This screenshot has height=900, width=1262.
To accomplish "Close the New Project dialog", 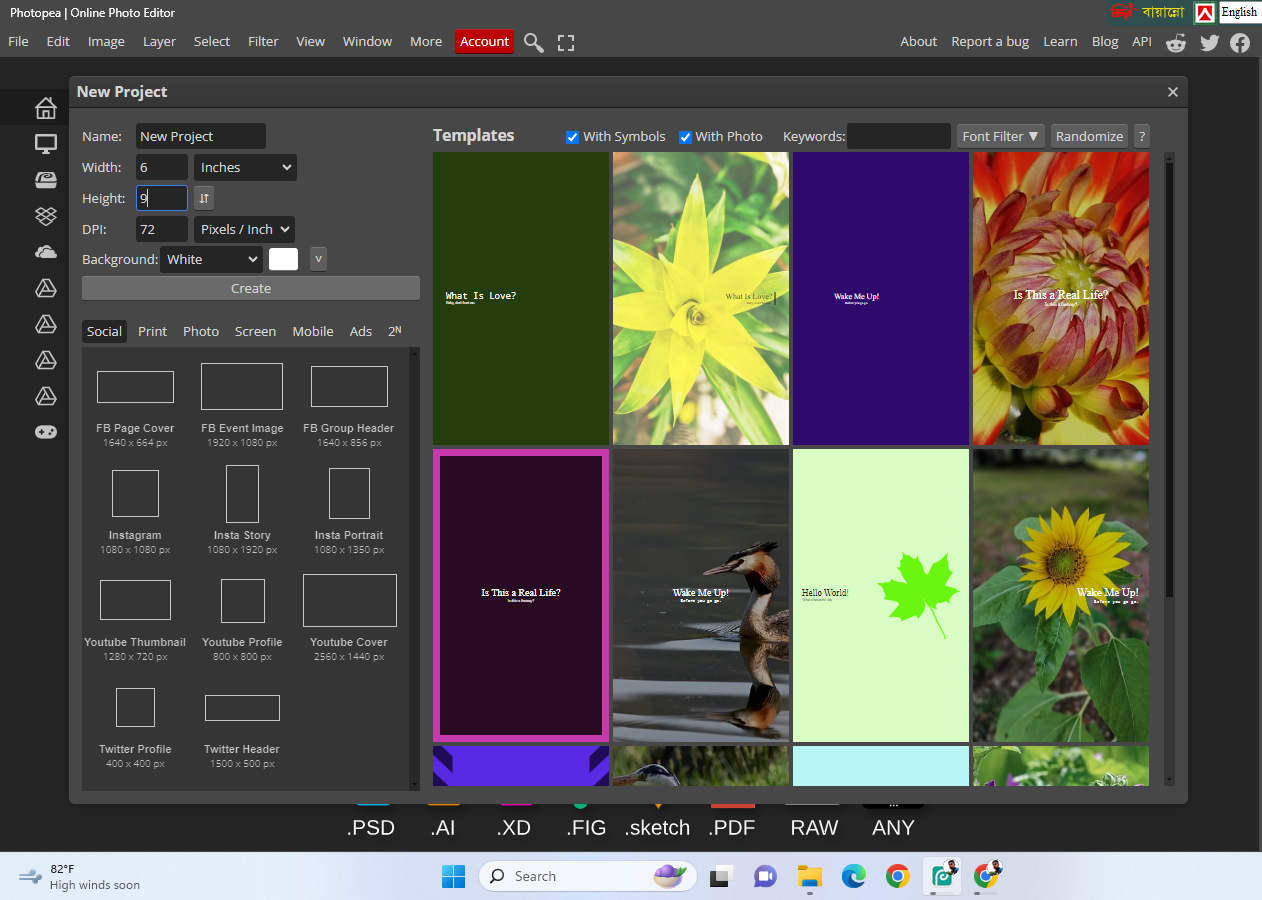I will point(1173,92).
